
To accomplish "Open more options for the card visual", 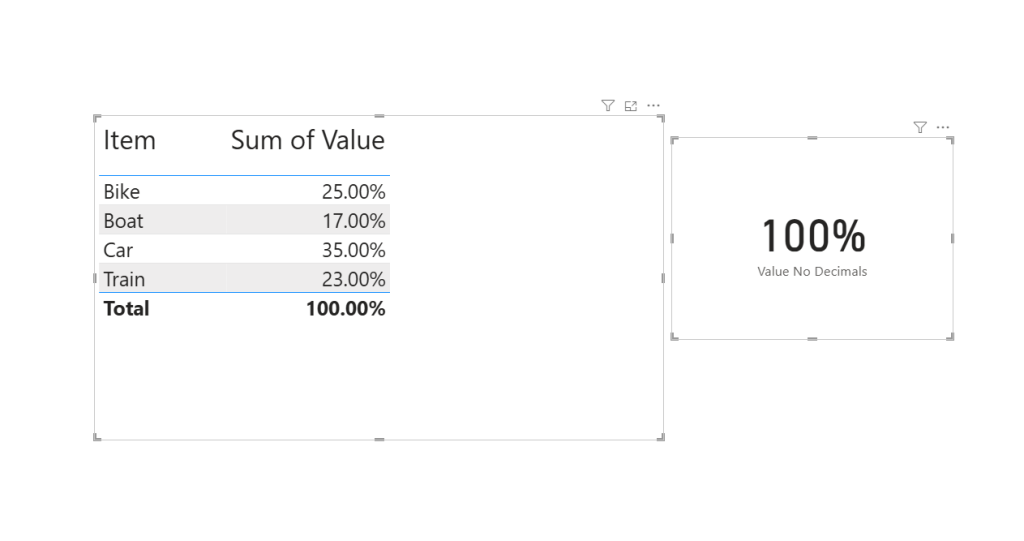I will click(x=943, y=127).
